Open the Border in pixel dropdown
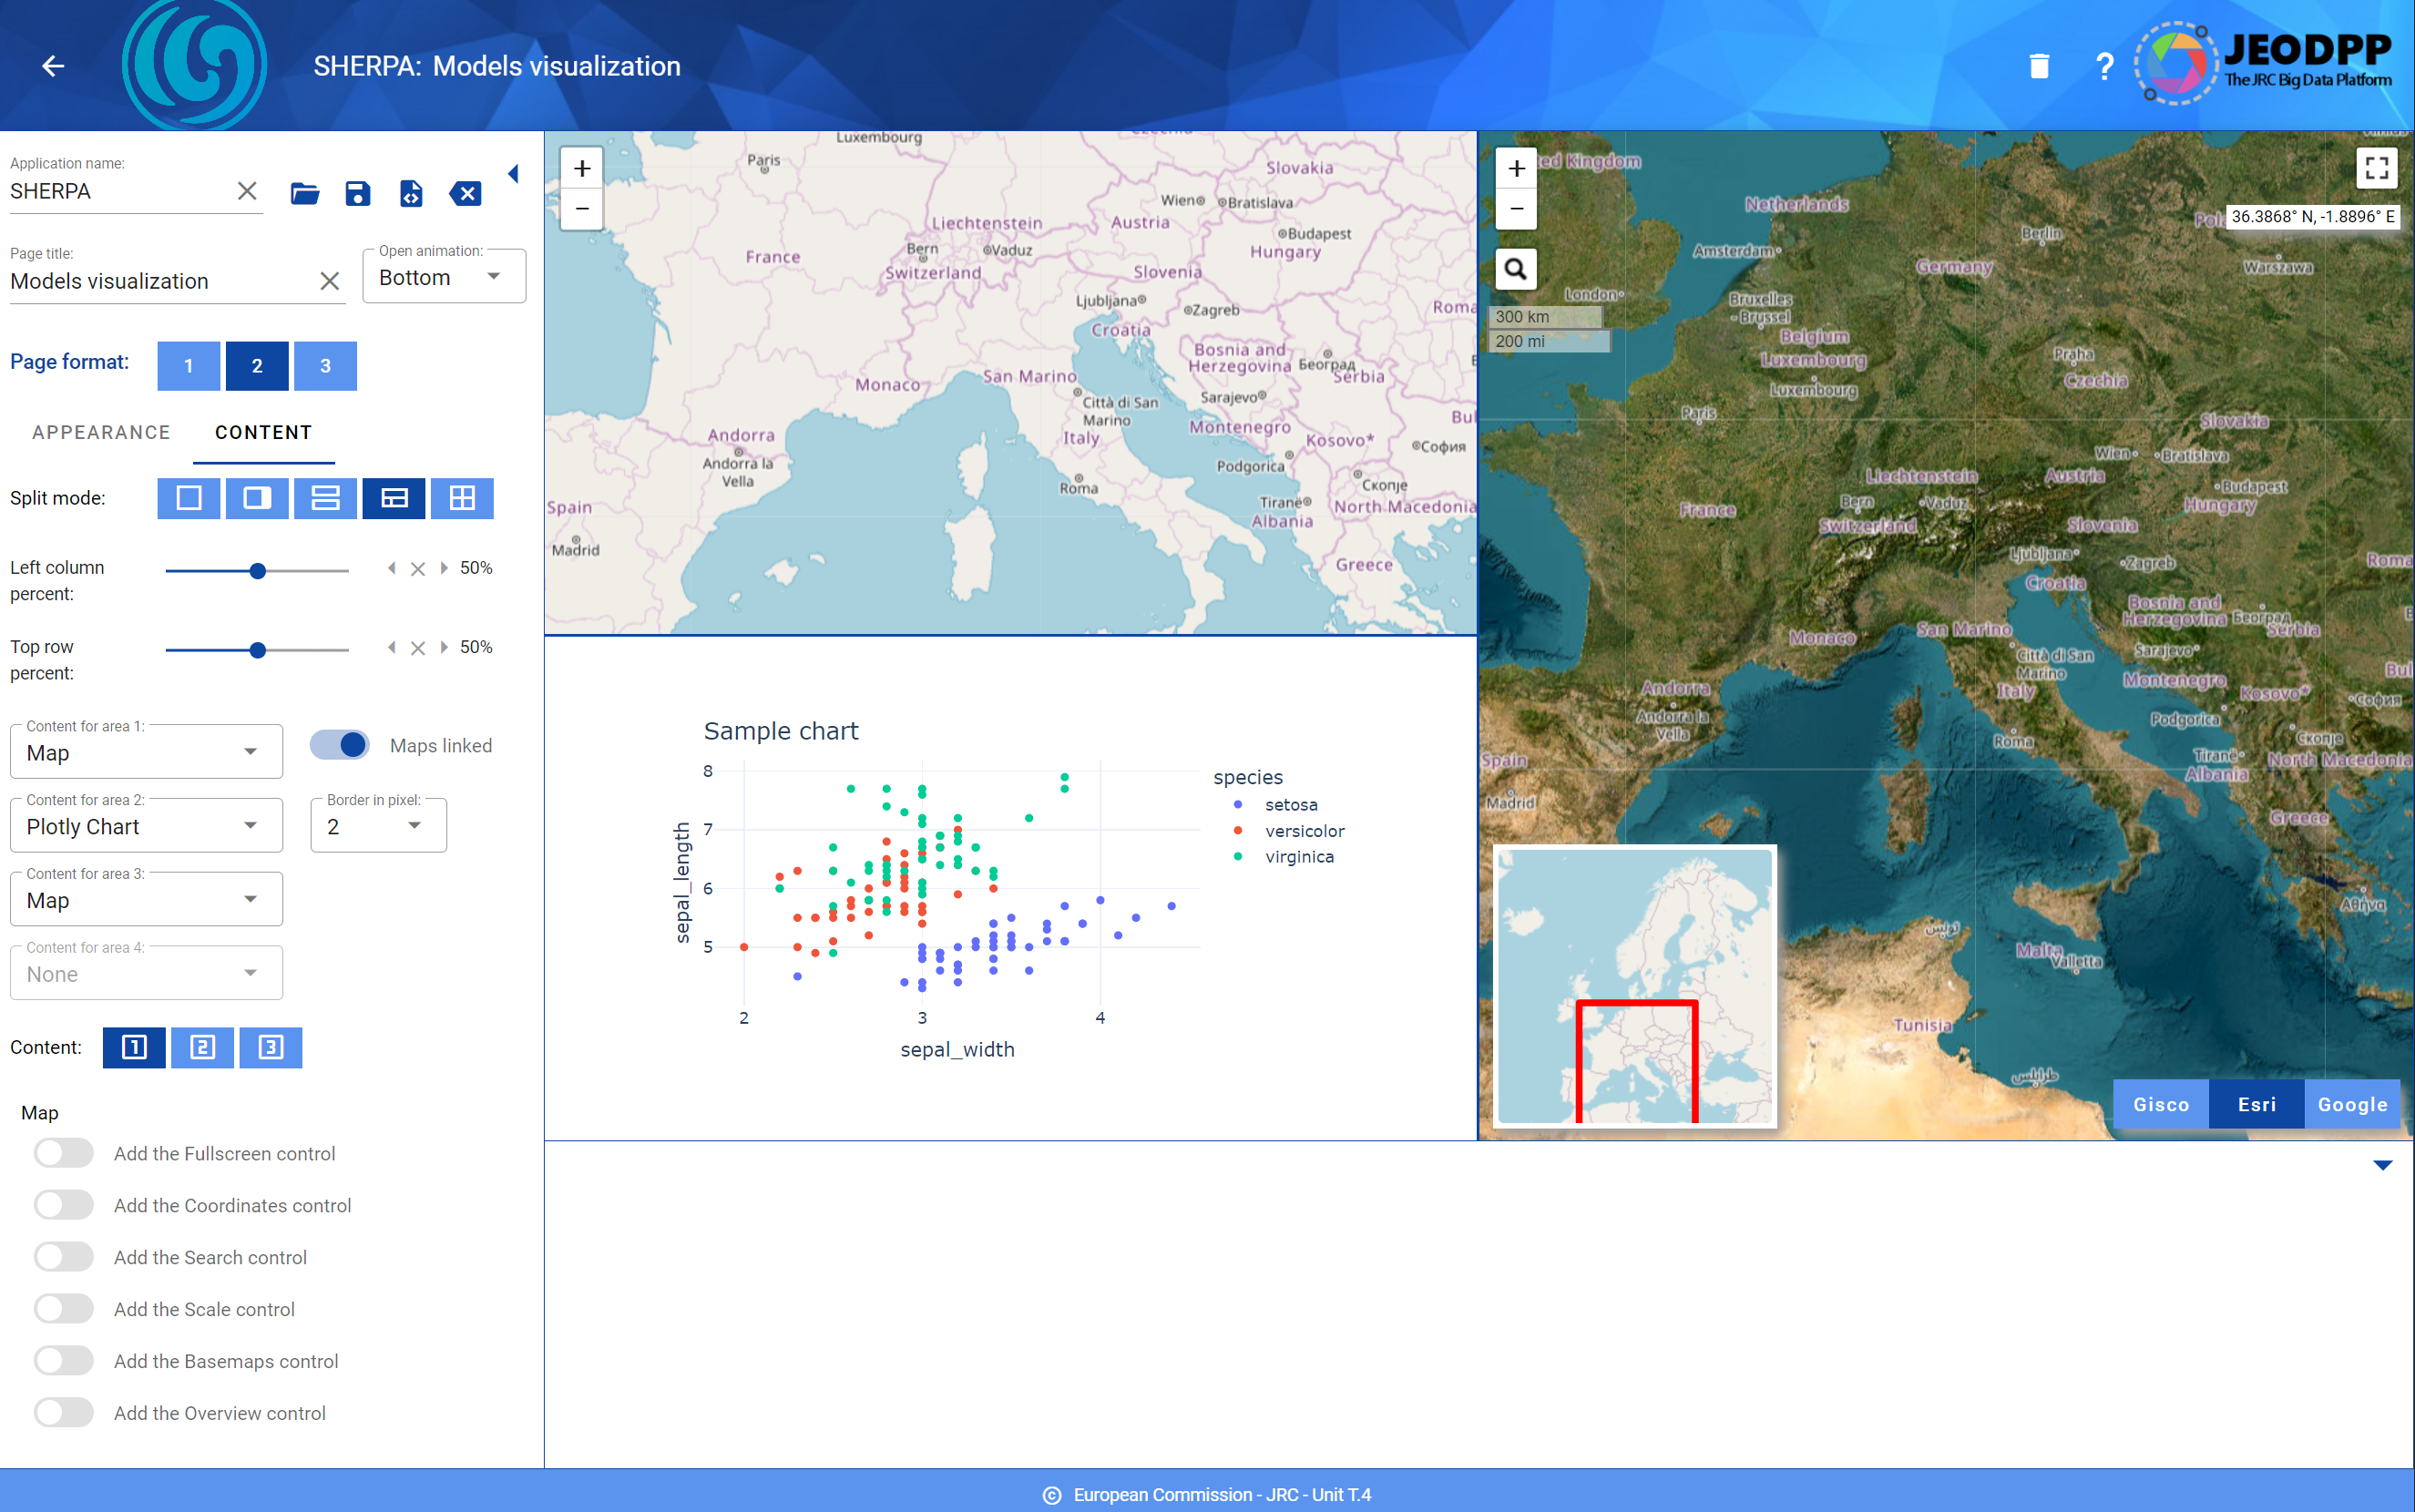The height and width of the screenshot is (1512, 2415). point(378,826)
